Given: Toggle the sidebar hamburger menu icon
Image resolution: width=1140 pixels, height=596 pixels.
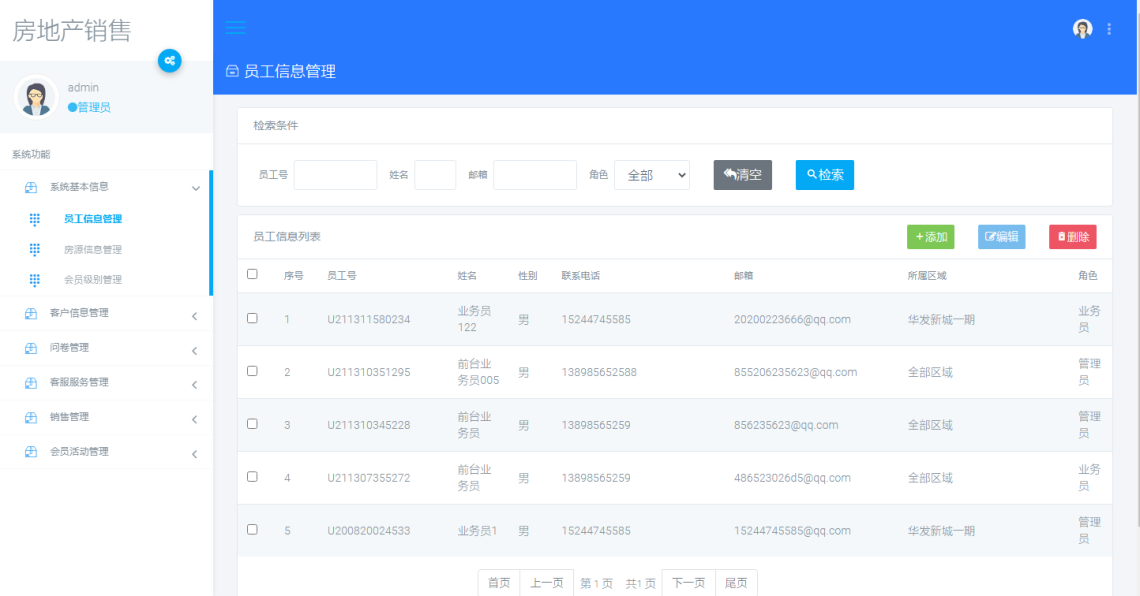Looking at the screenshot, I should click(235, 28).
